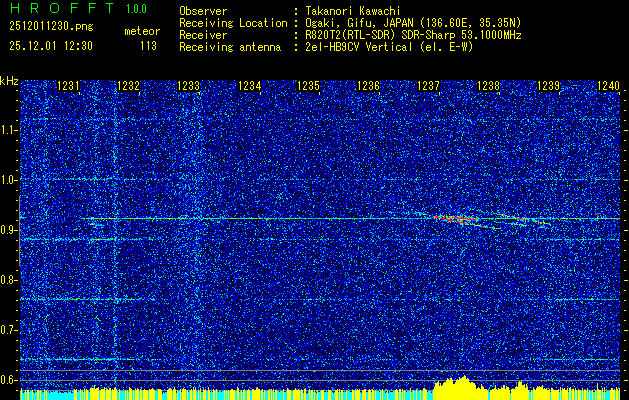Click the 1237 time marker
The image size is (629, 400).
(x=428, y=86)
